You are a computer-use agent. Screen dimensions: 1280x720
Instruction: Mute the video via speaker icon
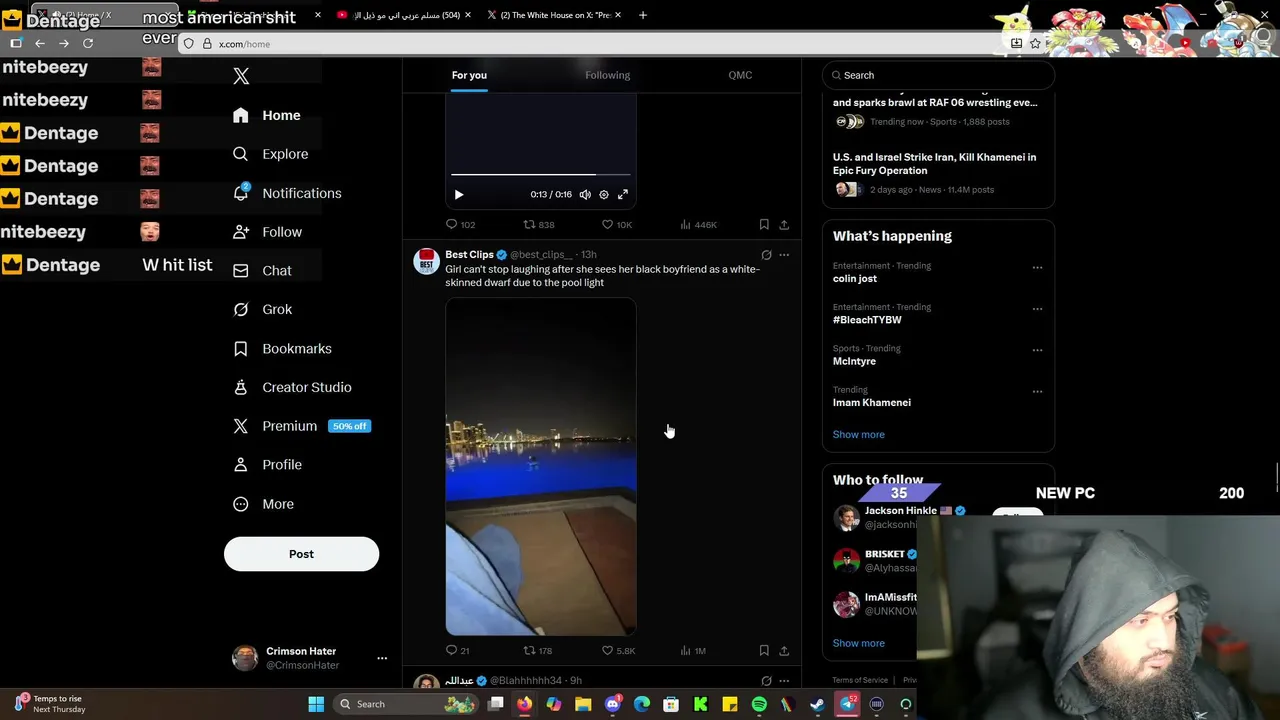585,195
